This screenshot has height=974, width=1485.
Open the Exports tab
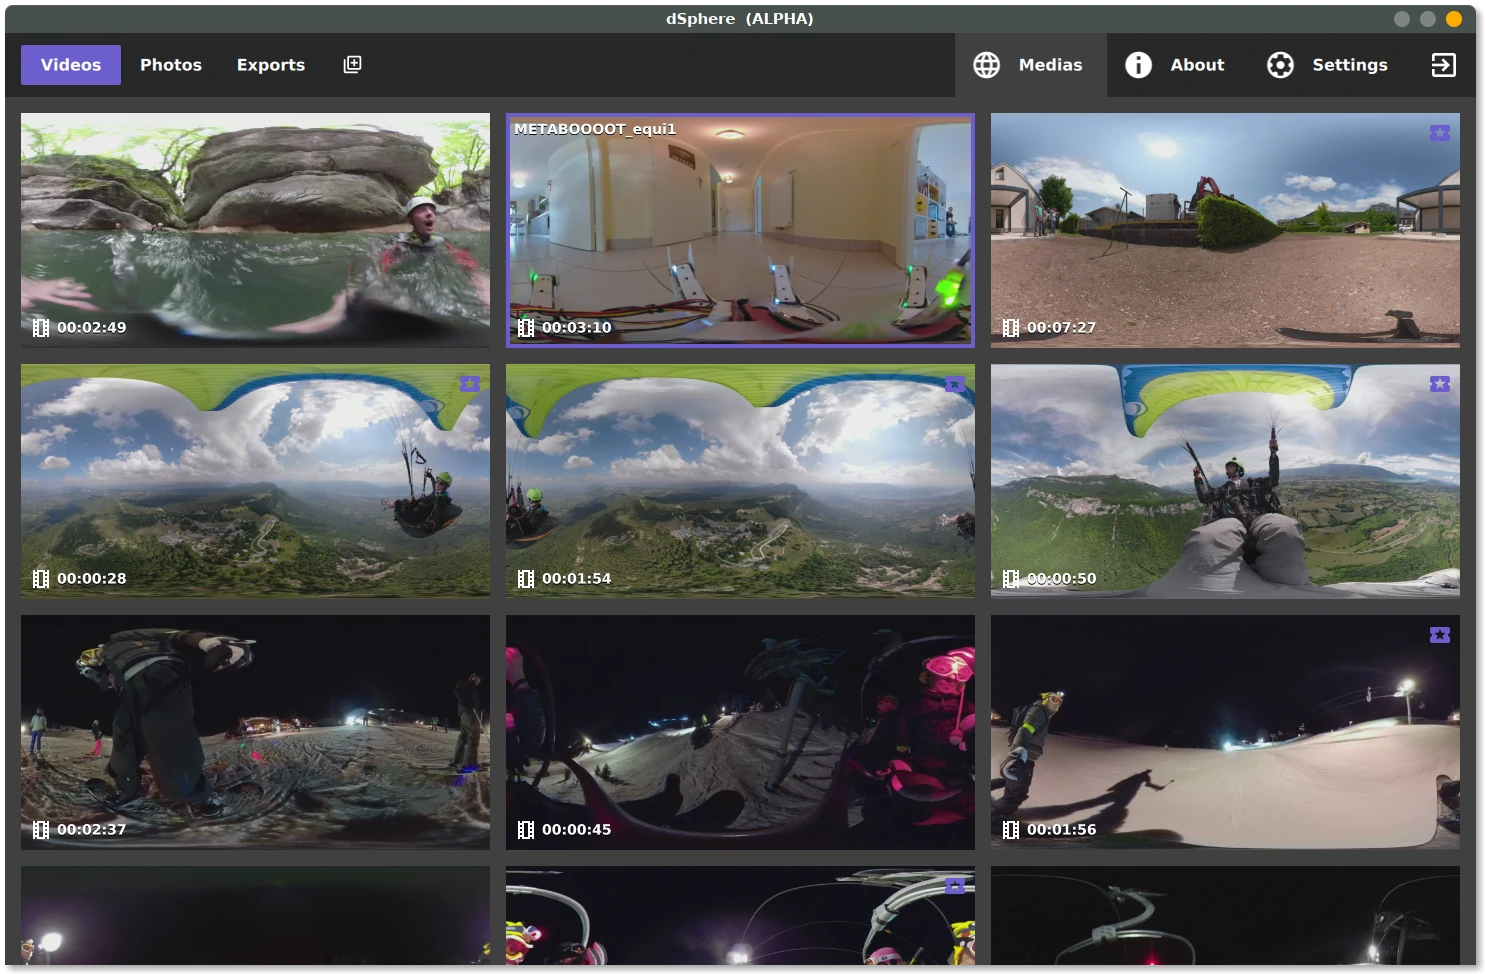click(x=271, y=65)
